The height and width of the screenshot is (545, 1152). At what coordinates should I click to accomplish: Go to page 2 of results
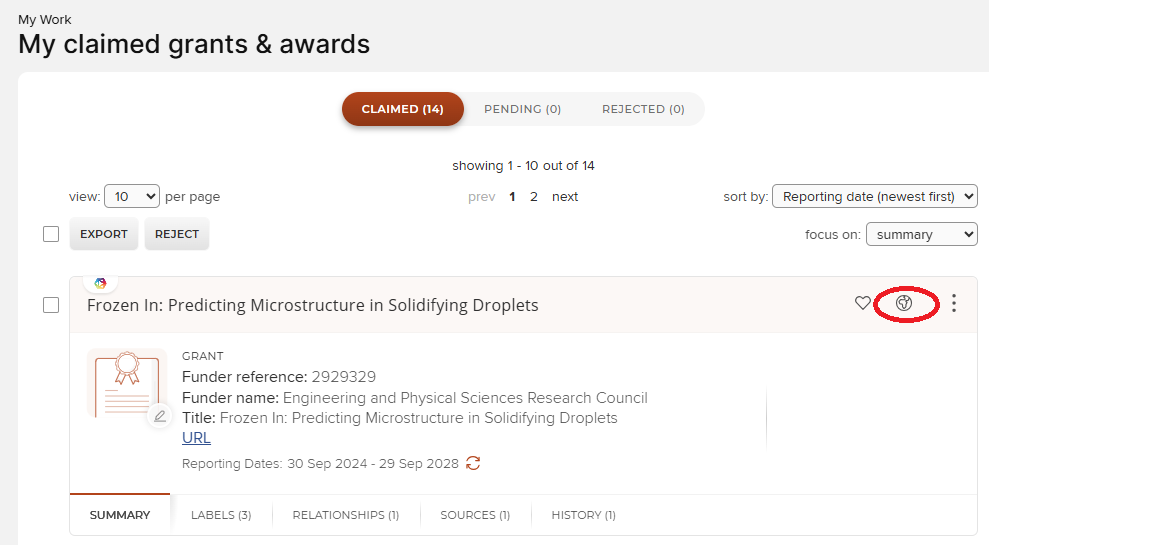[534, 197]
